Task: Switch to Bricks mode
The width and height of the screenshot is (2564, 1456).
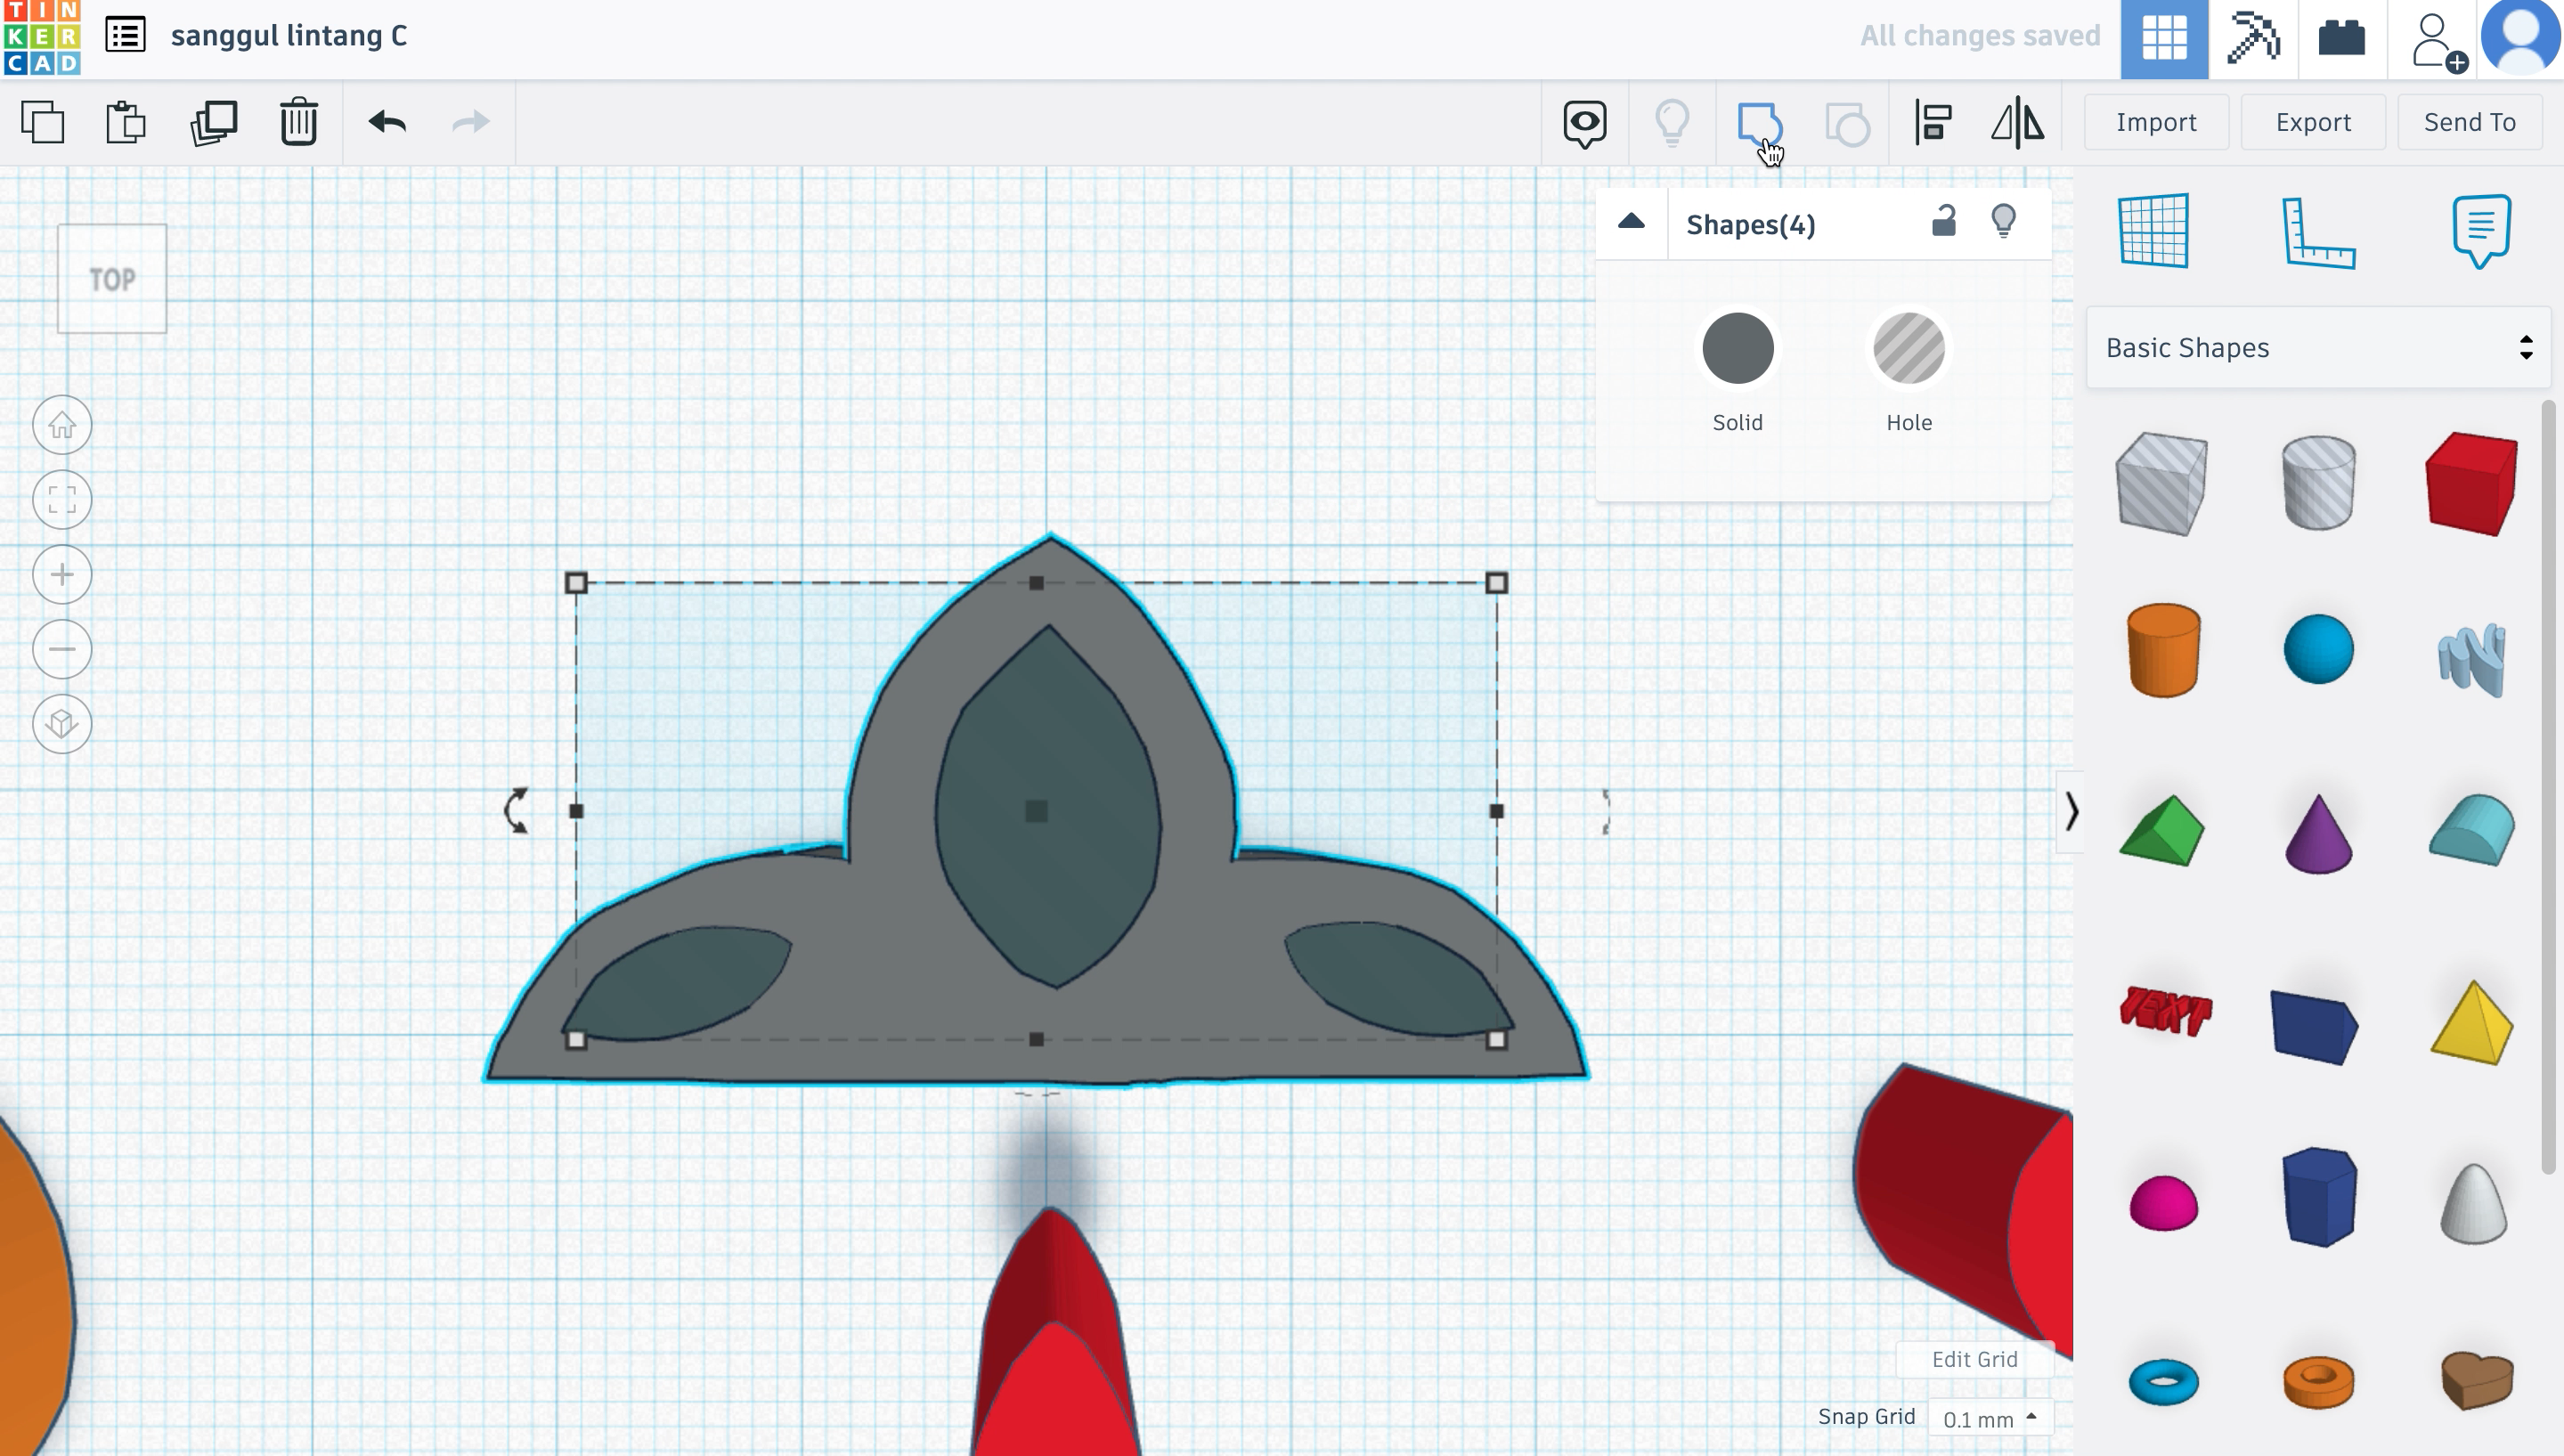Action: [x=2342, y=39]
